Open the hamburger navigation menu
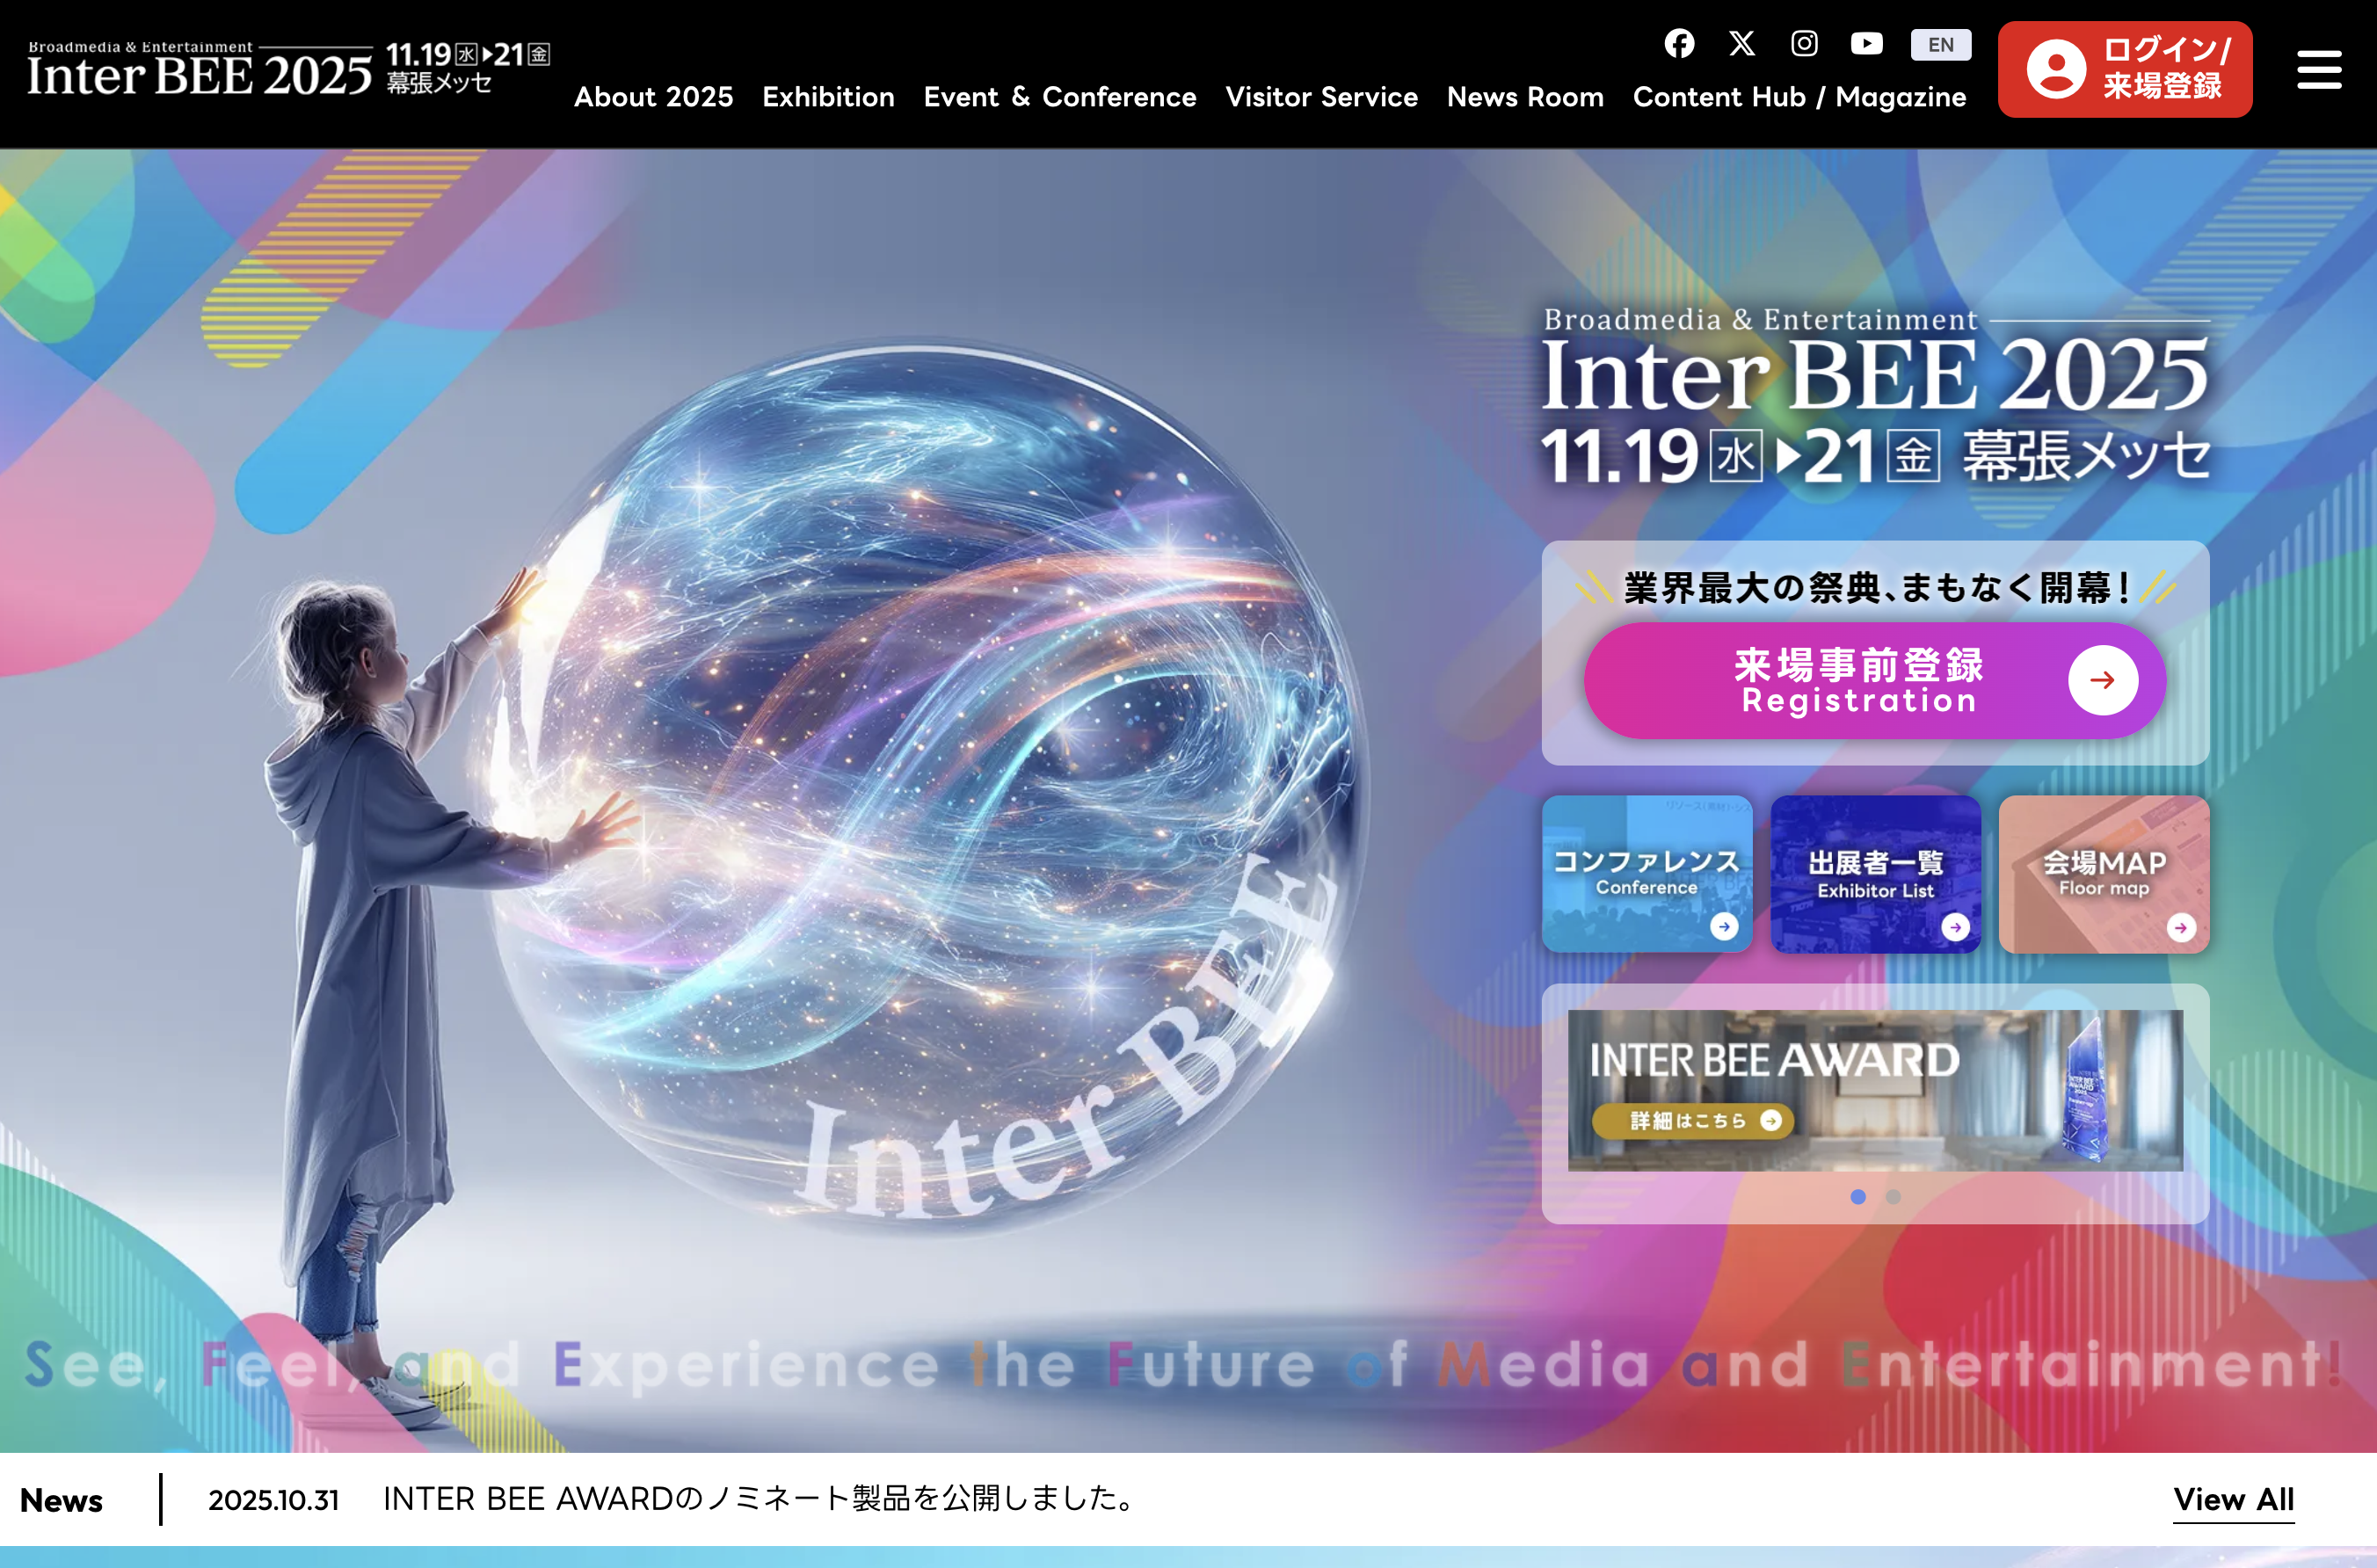The image size is (2377, 1568). tap(2320, 69)
